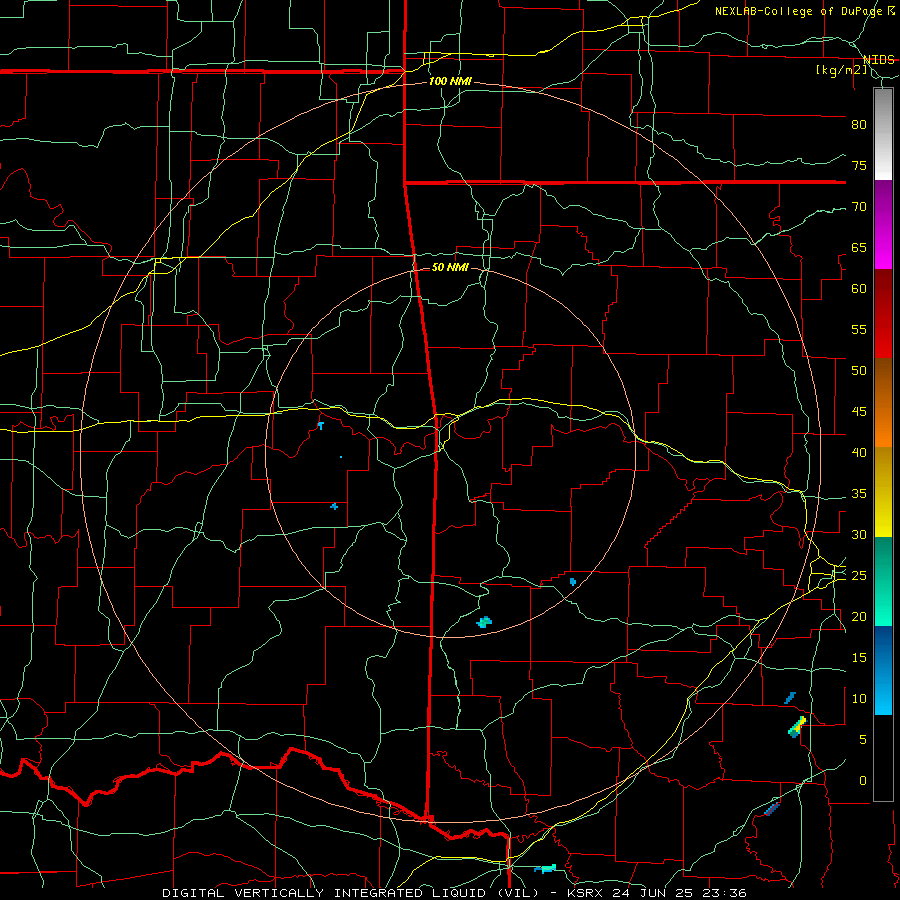900x900 pixels.
Task: Click the 50 NMI range ring label
Action: click(x=450, y=267)
